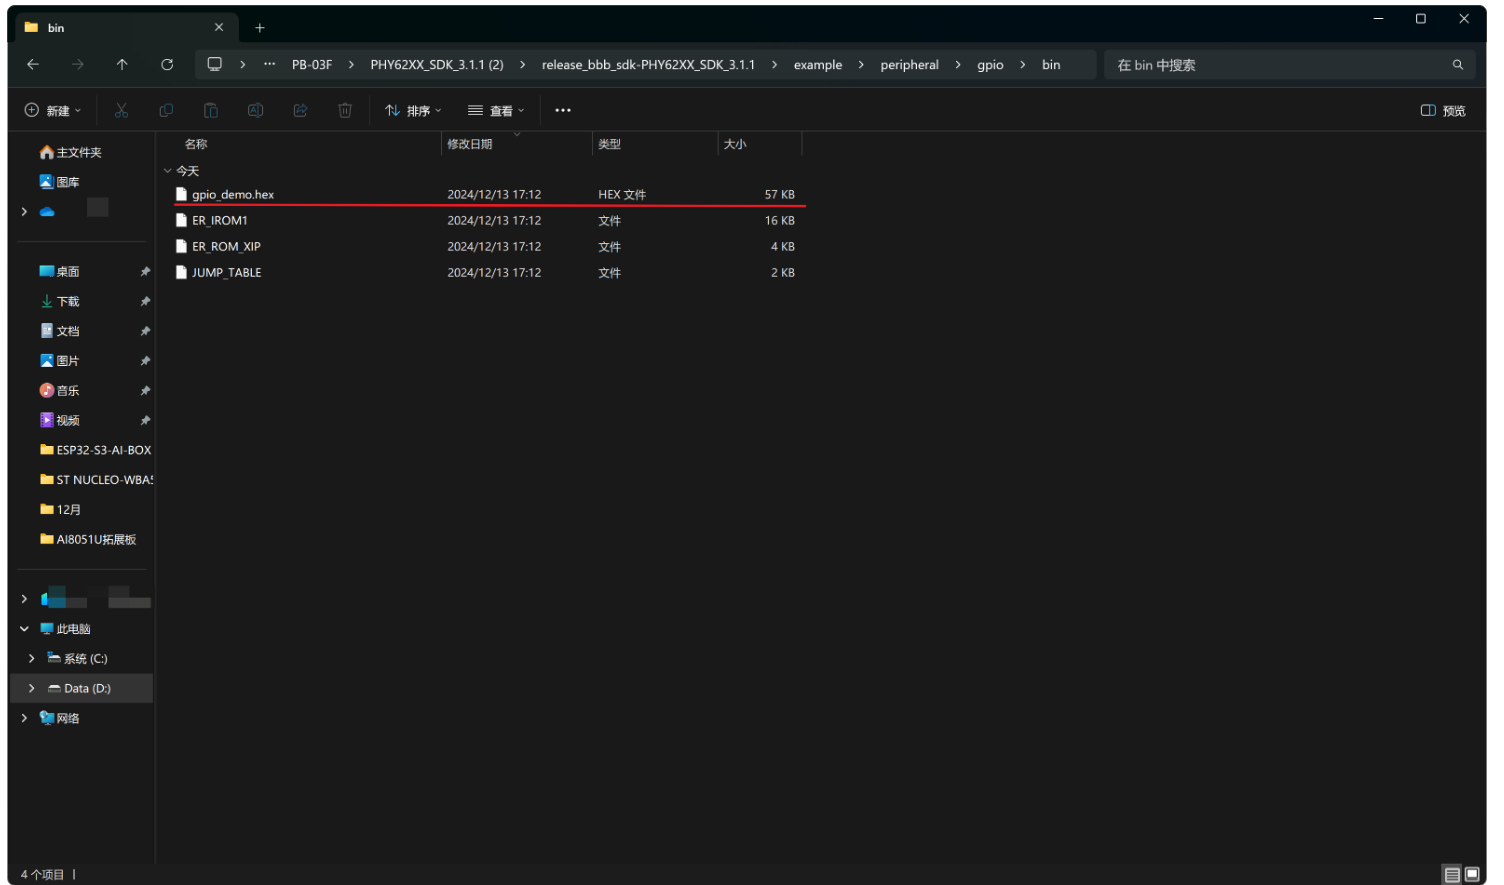The image size is (1504, 885).
Task: Open the 主文件夹 home item
Action: [70, 152]
